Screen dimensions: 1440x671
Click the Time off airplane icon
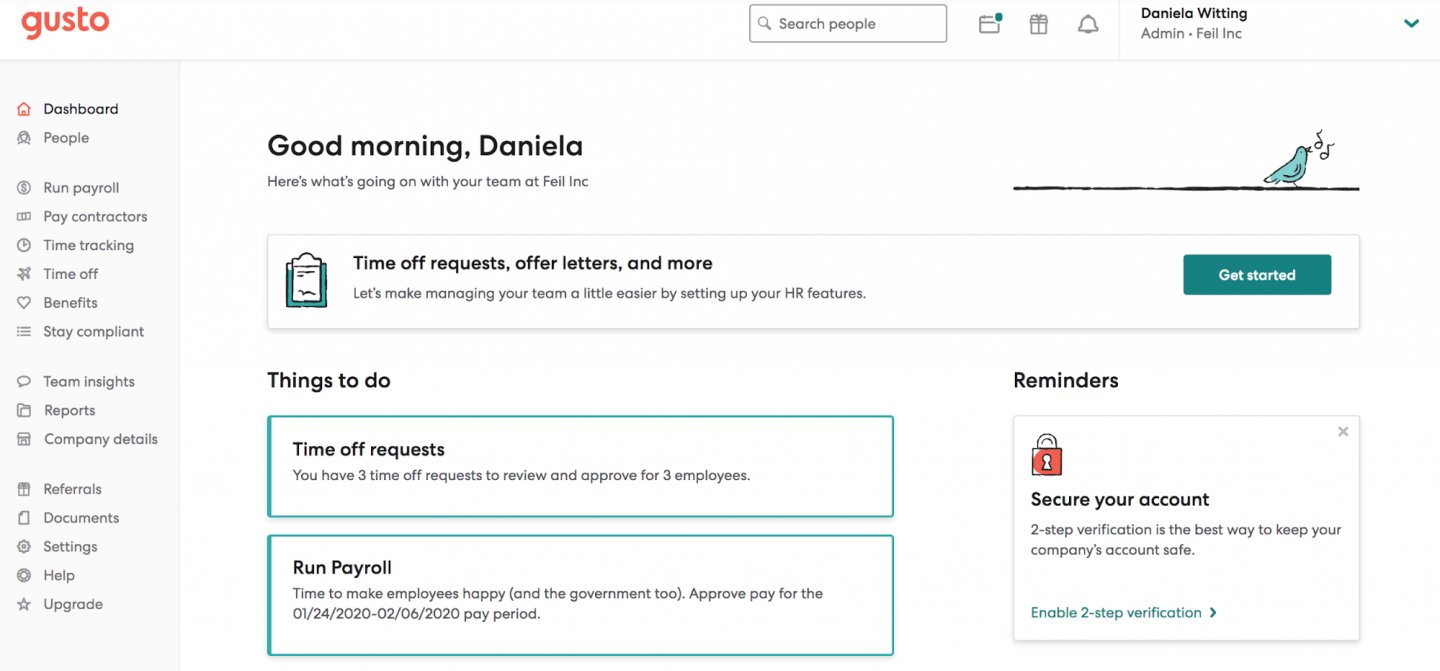coord(24,274)
